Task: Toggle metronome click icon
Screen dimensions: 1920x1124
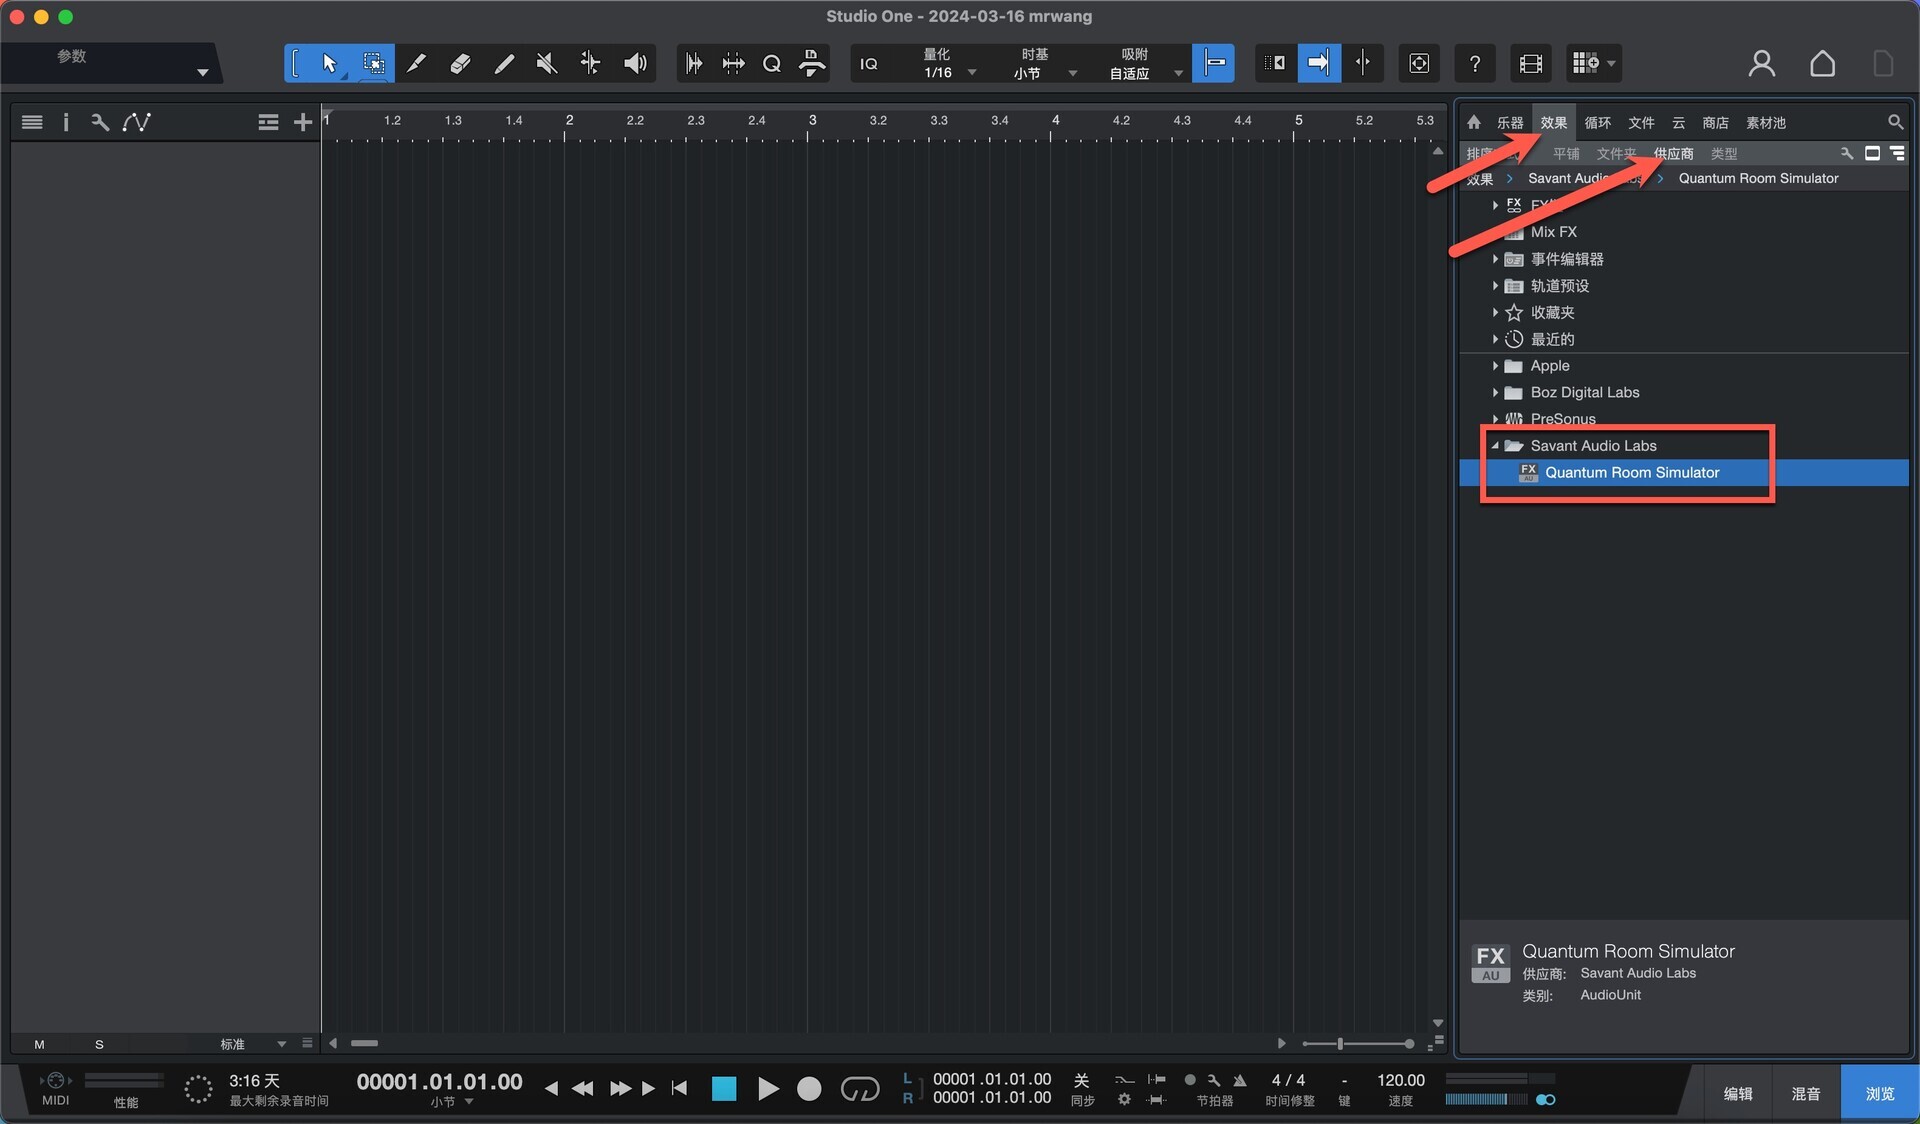Action: [x=1239, y=1080]
